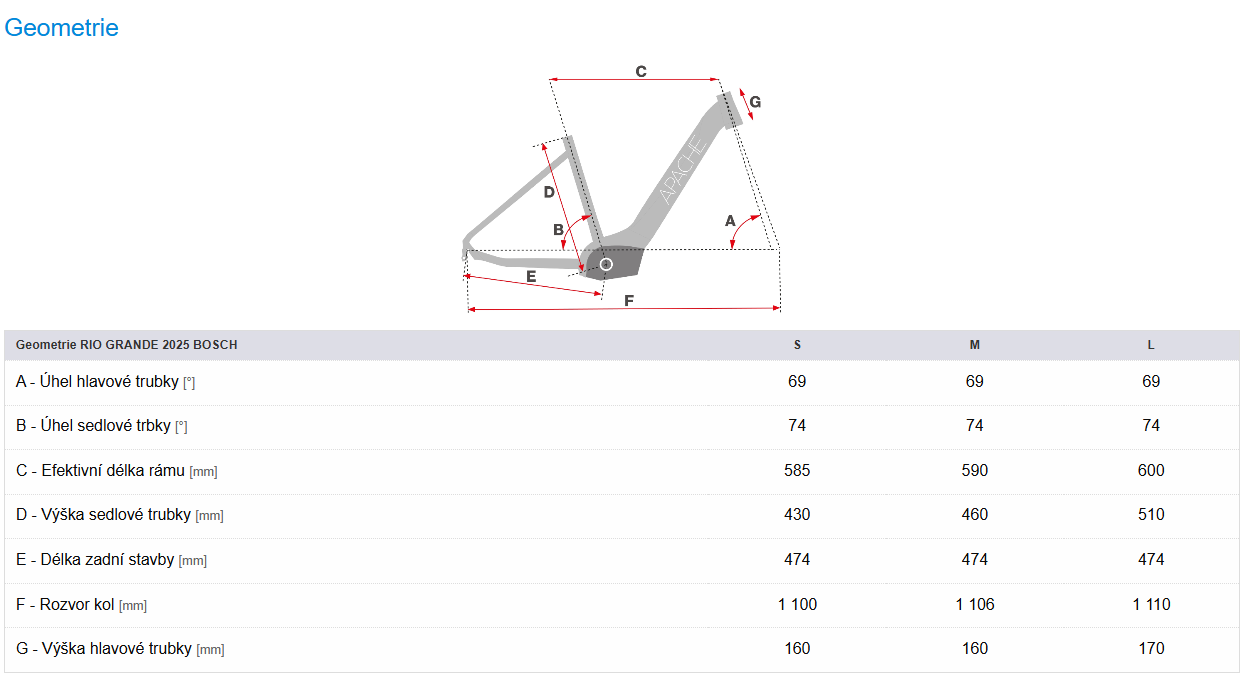Click label C on the frame diagram
This screenshot has width=1243, height=685.
(641, 71)
